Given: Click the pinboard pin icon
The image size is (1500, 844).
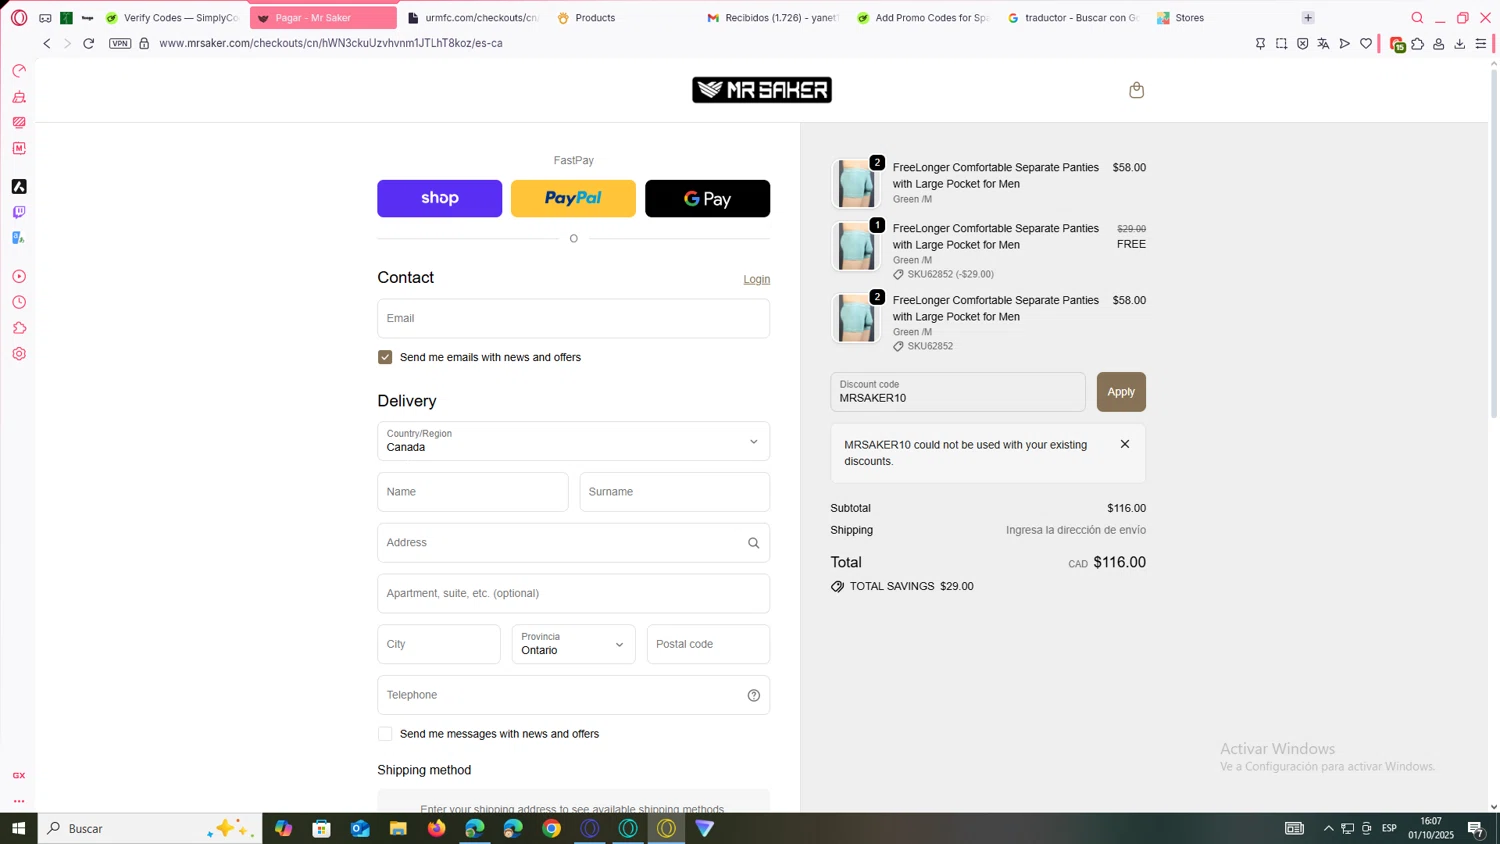Looking at the screenshot, I should coord(1260,44).
